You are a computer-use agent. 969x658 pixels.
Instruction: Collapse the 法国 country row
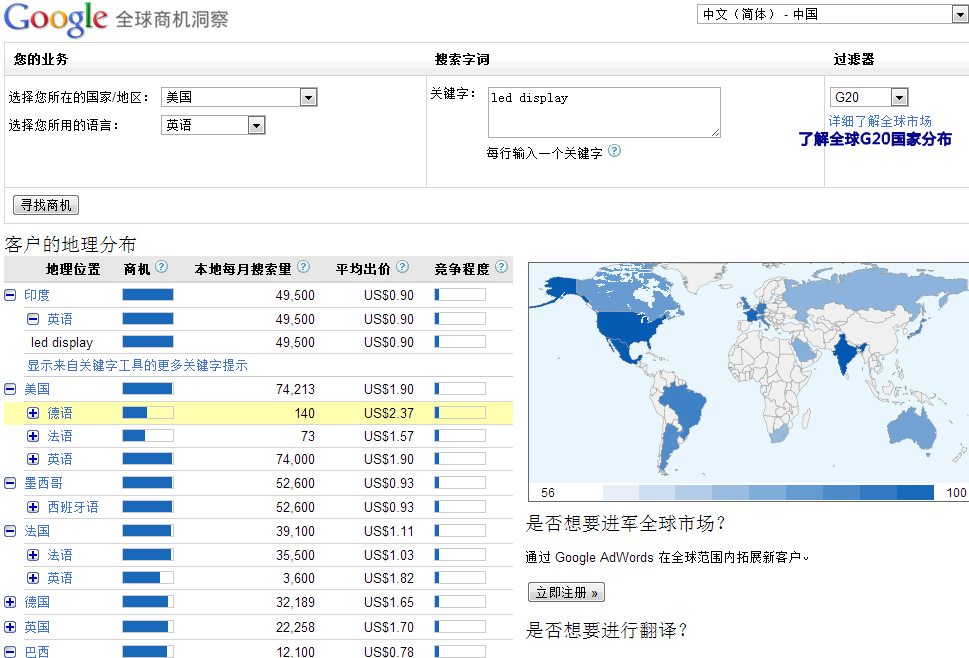10,531
